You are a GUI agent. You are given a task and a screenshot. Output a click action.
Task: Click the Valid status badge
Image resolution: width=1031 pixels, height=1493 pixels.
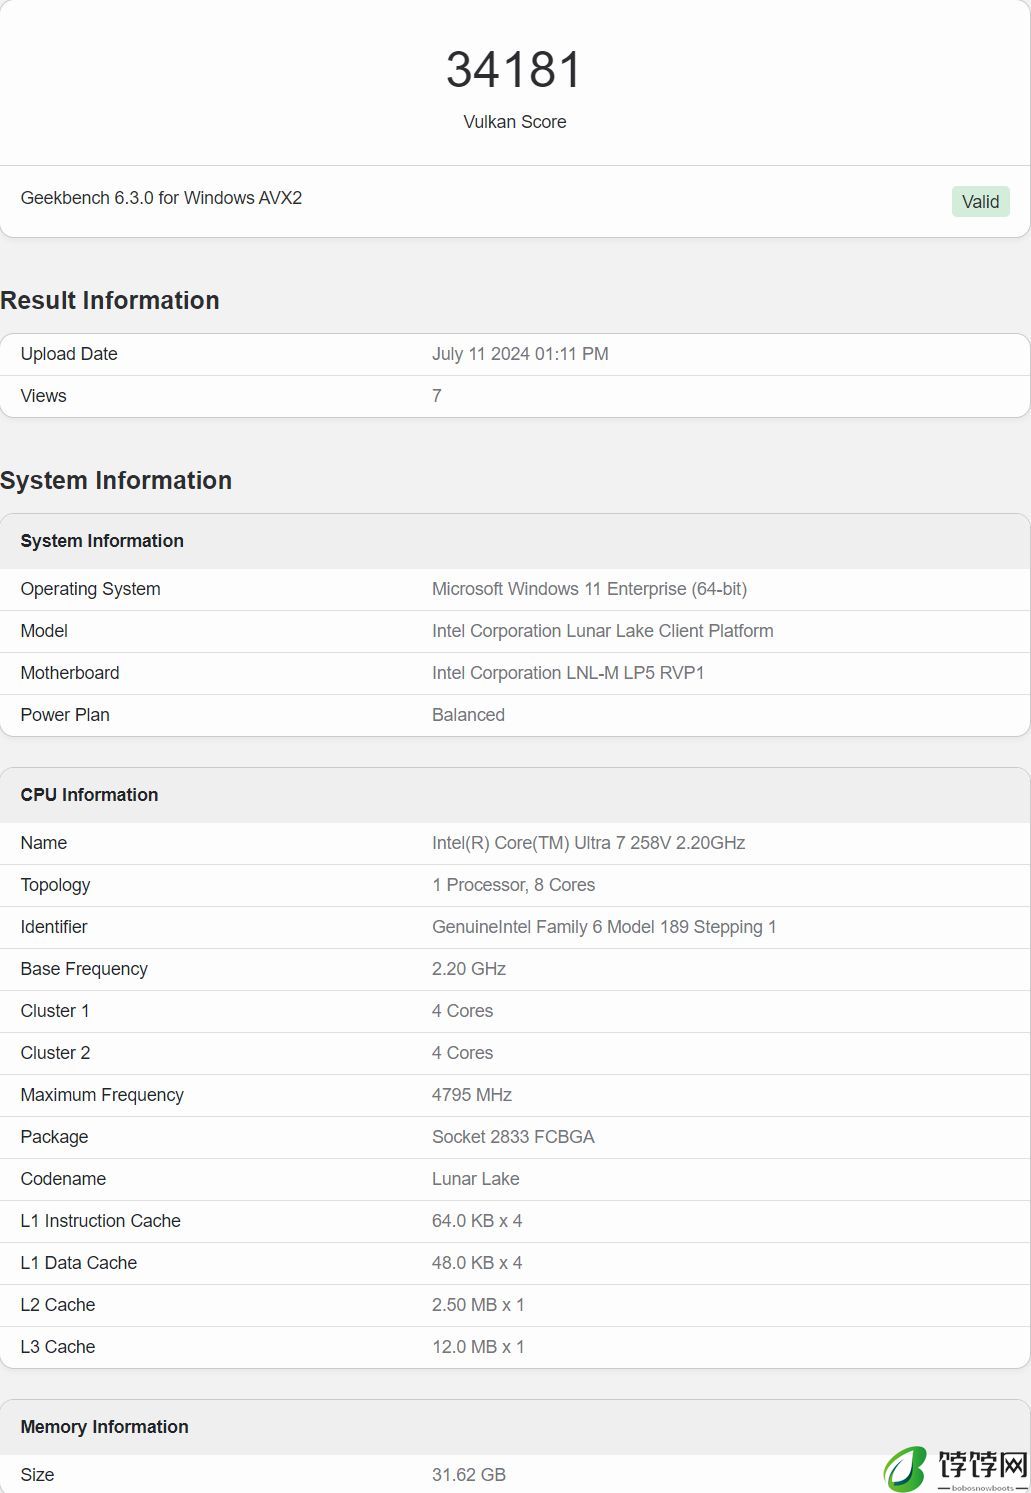tap(980, 201)
